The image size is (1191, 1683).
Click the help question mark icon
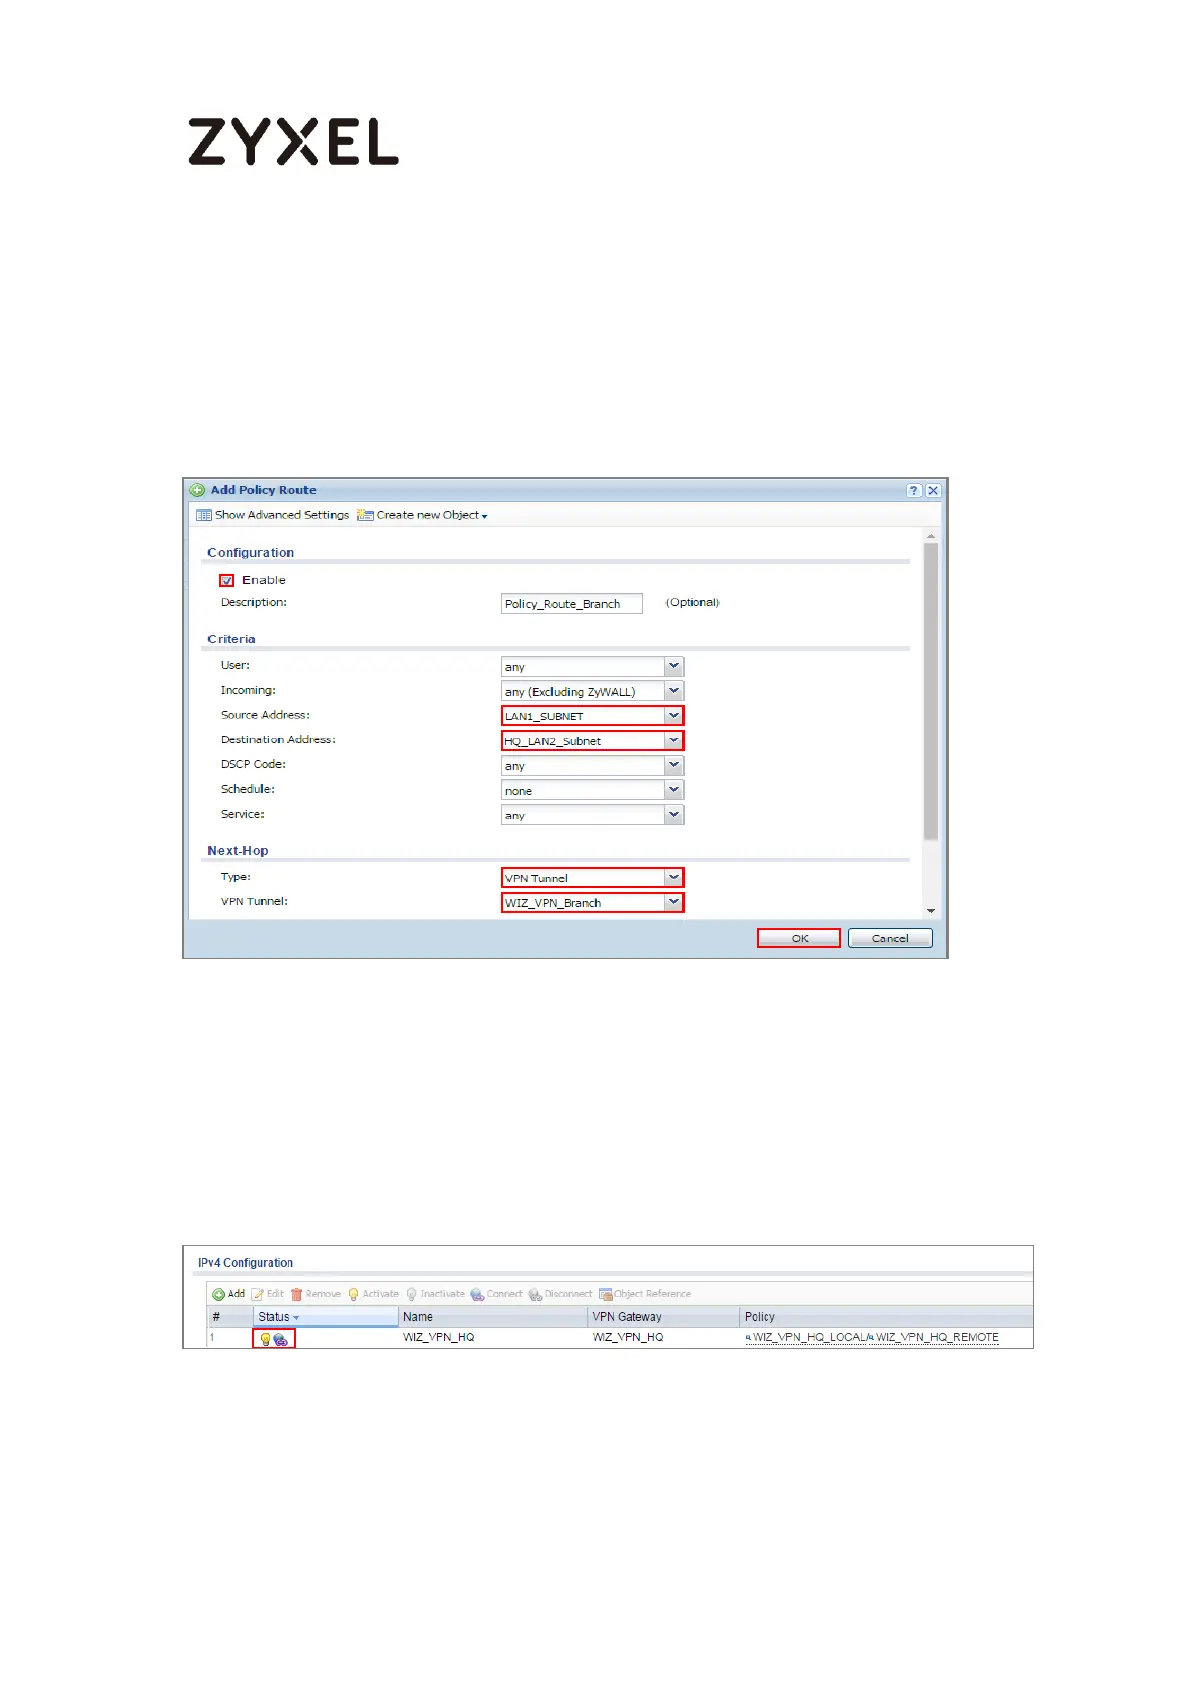pyautogui.click(x=914, y=490)
